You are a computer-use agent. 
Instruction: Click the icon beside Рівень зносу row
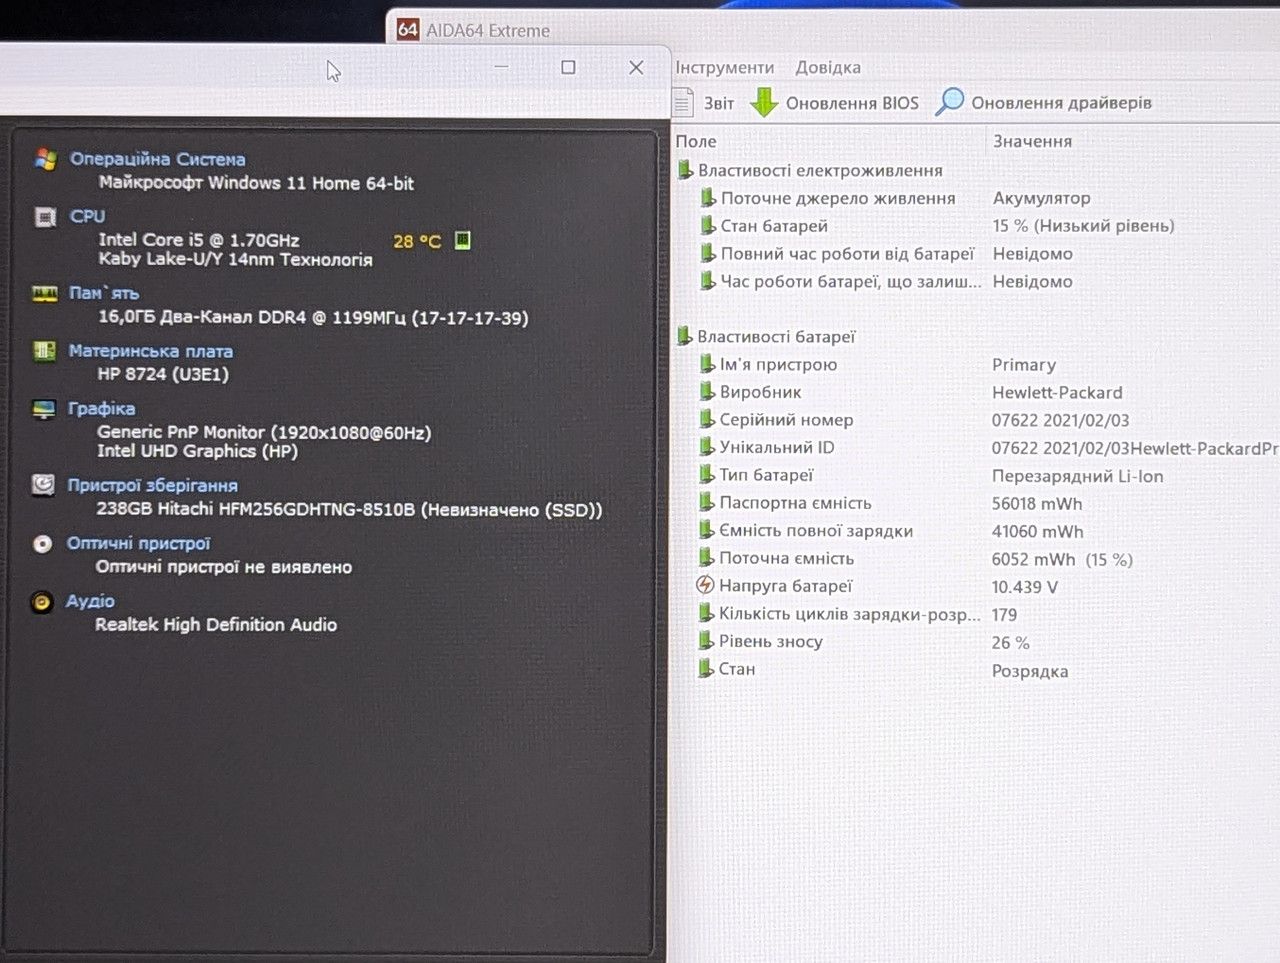tap(706, 641)
